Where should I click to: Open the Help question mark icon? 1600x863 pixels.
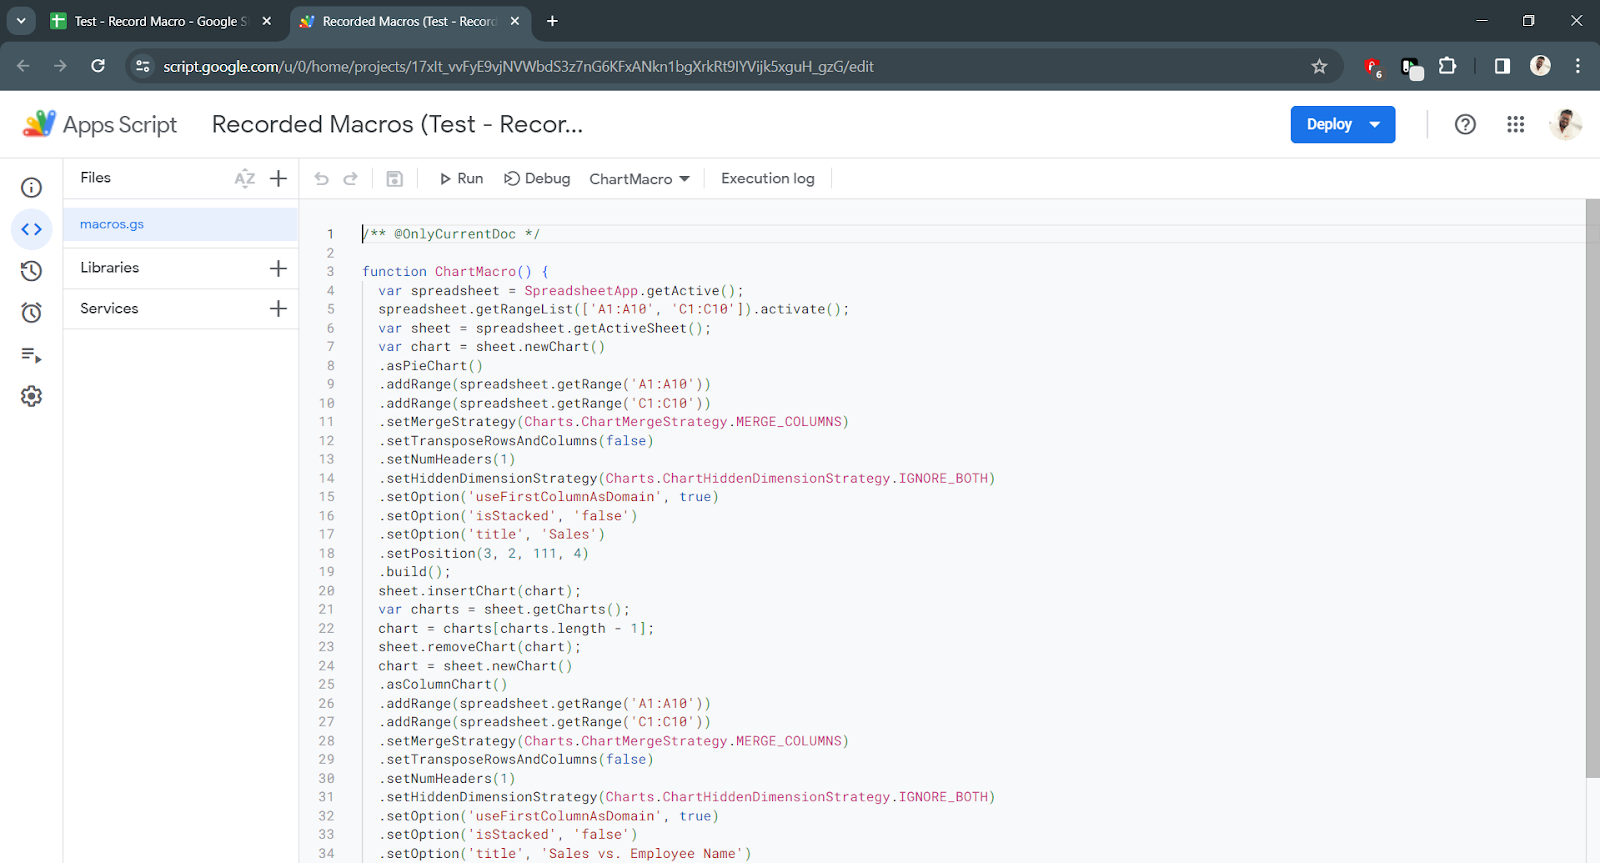[x=1465, y=124]
